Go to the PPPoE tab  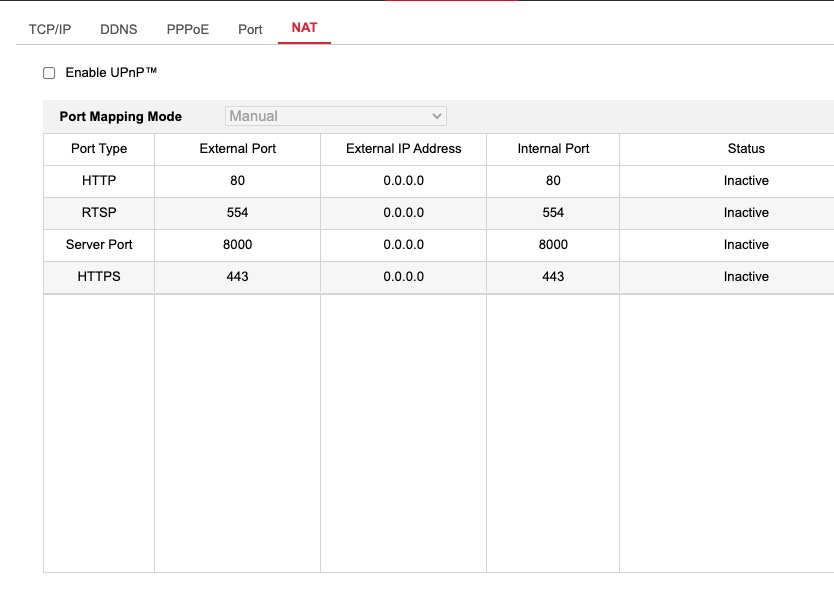point(188,29)
